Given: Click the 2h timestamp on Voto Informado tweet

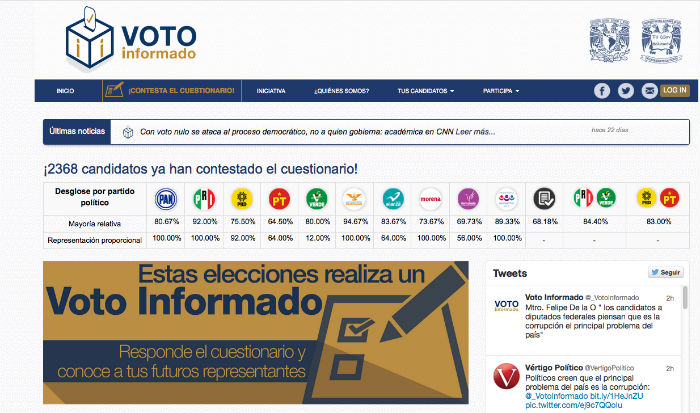Looking at the screenshot, I should 670,298.
